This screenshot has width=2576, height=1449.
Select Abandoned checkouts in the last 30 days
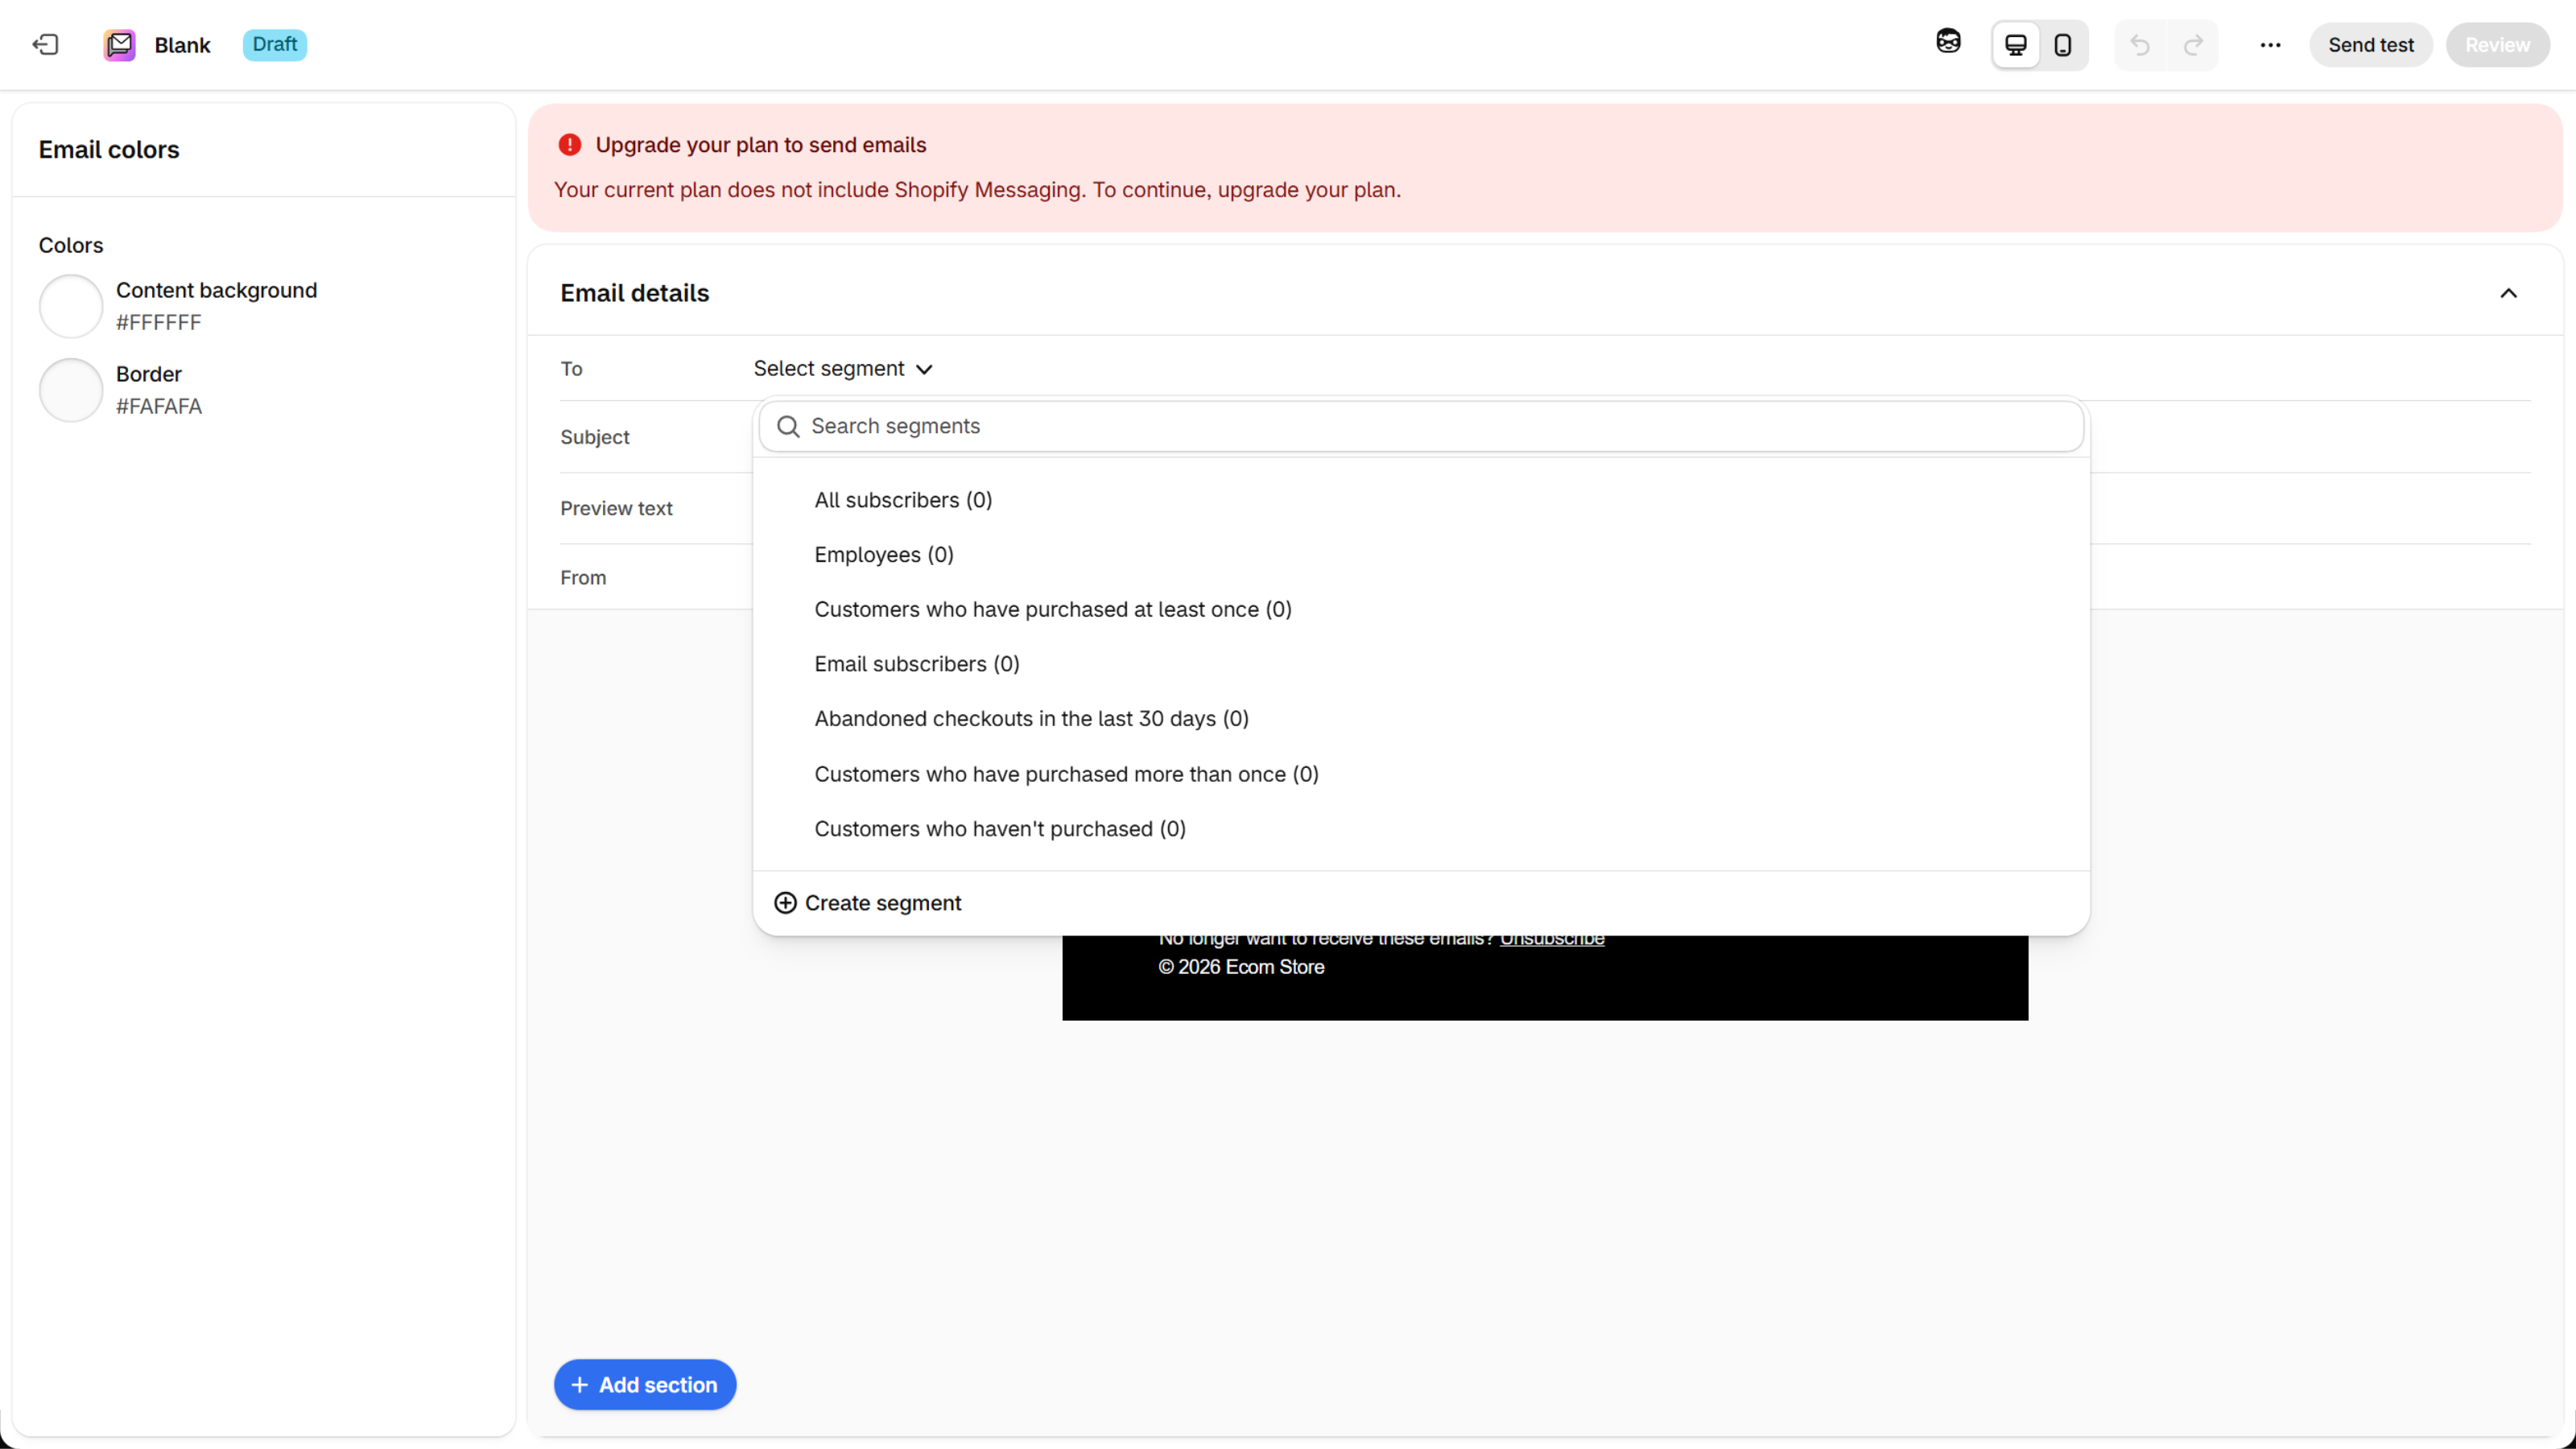[x=1421, y=719]
